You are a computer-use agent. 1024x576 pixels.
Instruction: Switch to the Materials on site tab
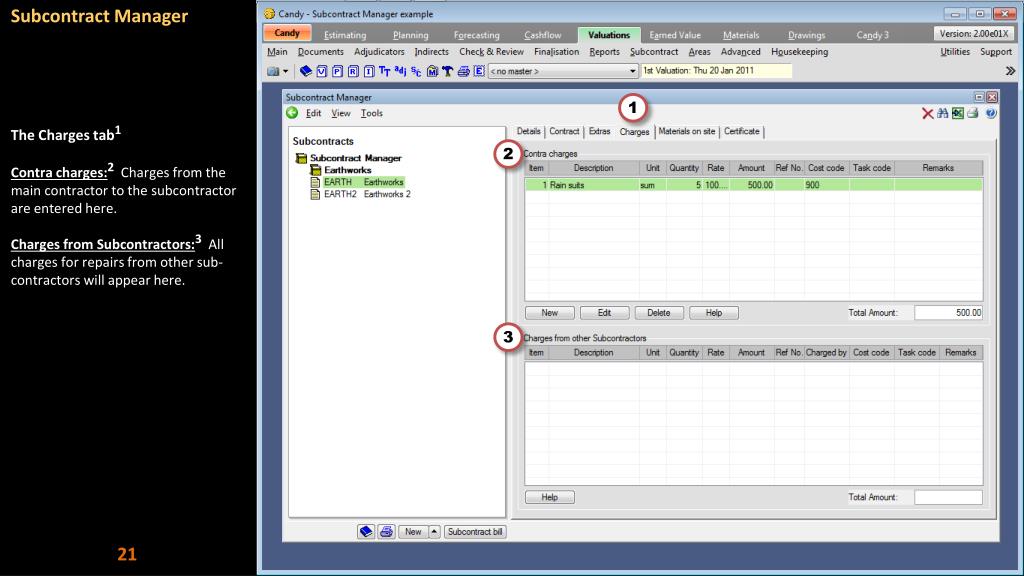click(687, 131)
